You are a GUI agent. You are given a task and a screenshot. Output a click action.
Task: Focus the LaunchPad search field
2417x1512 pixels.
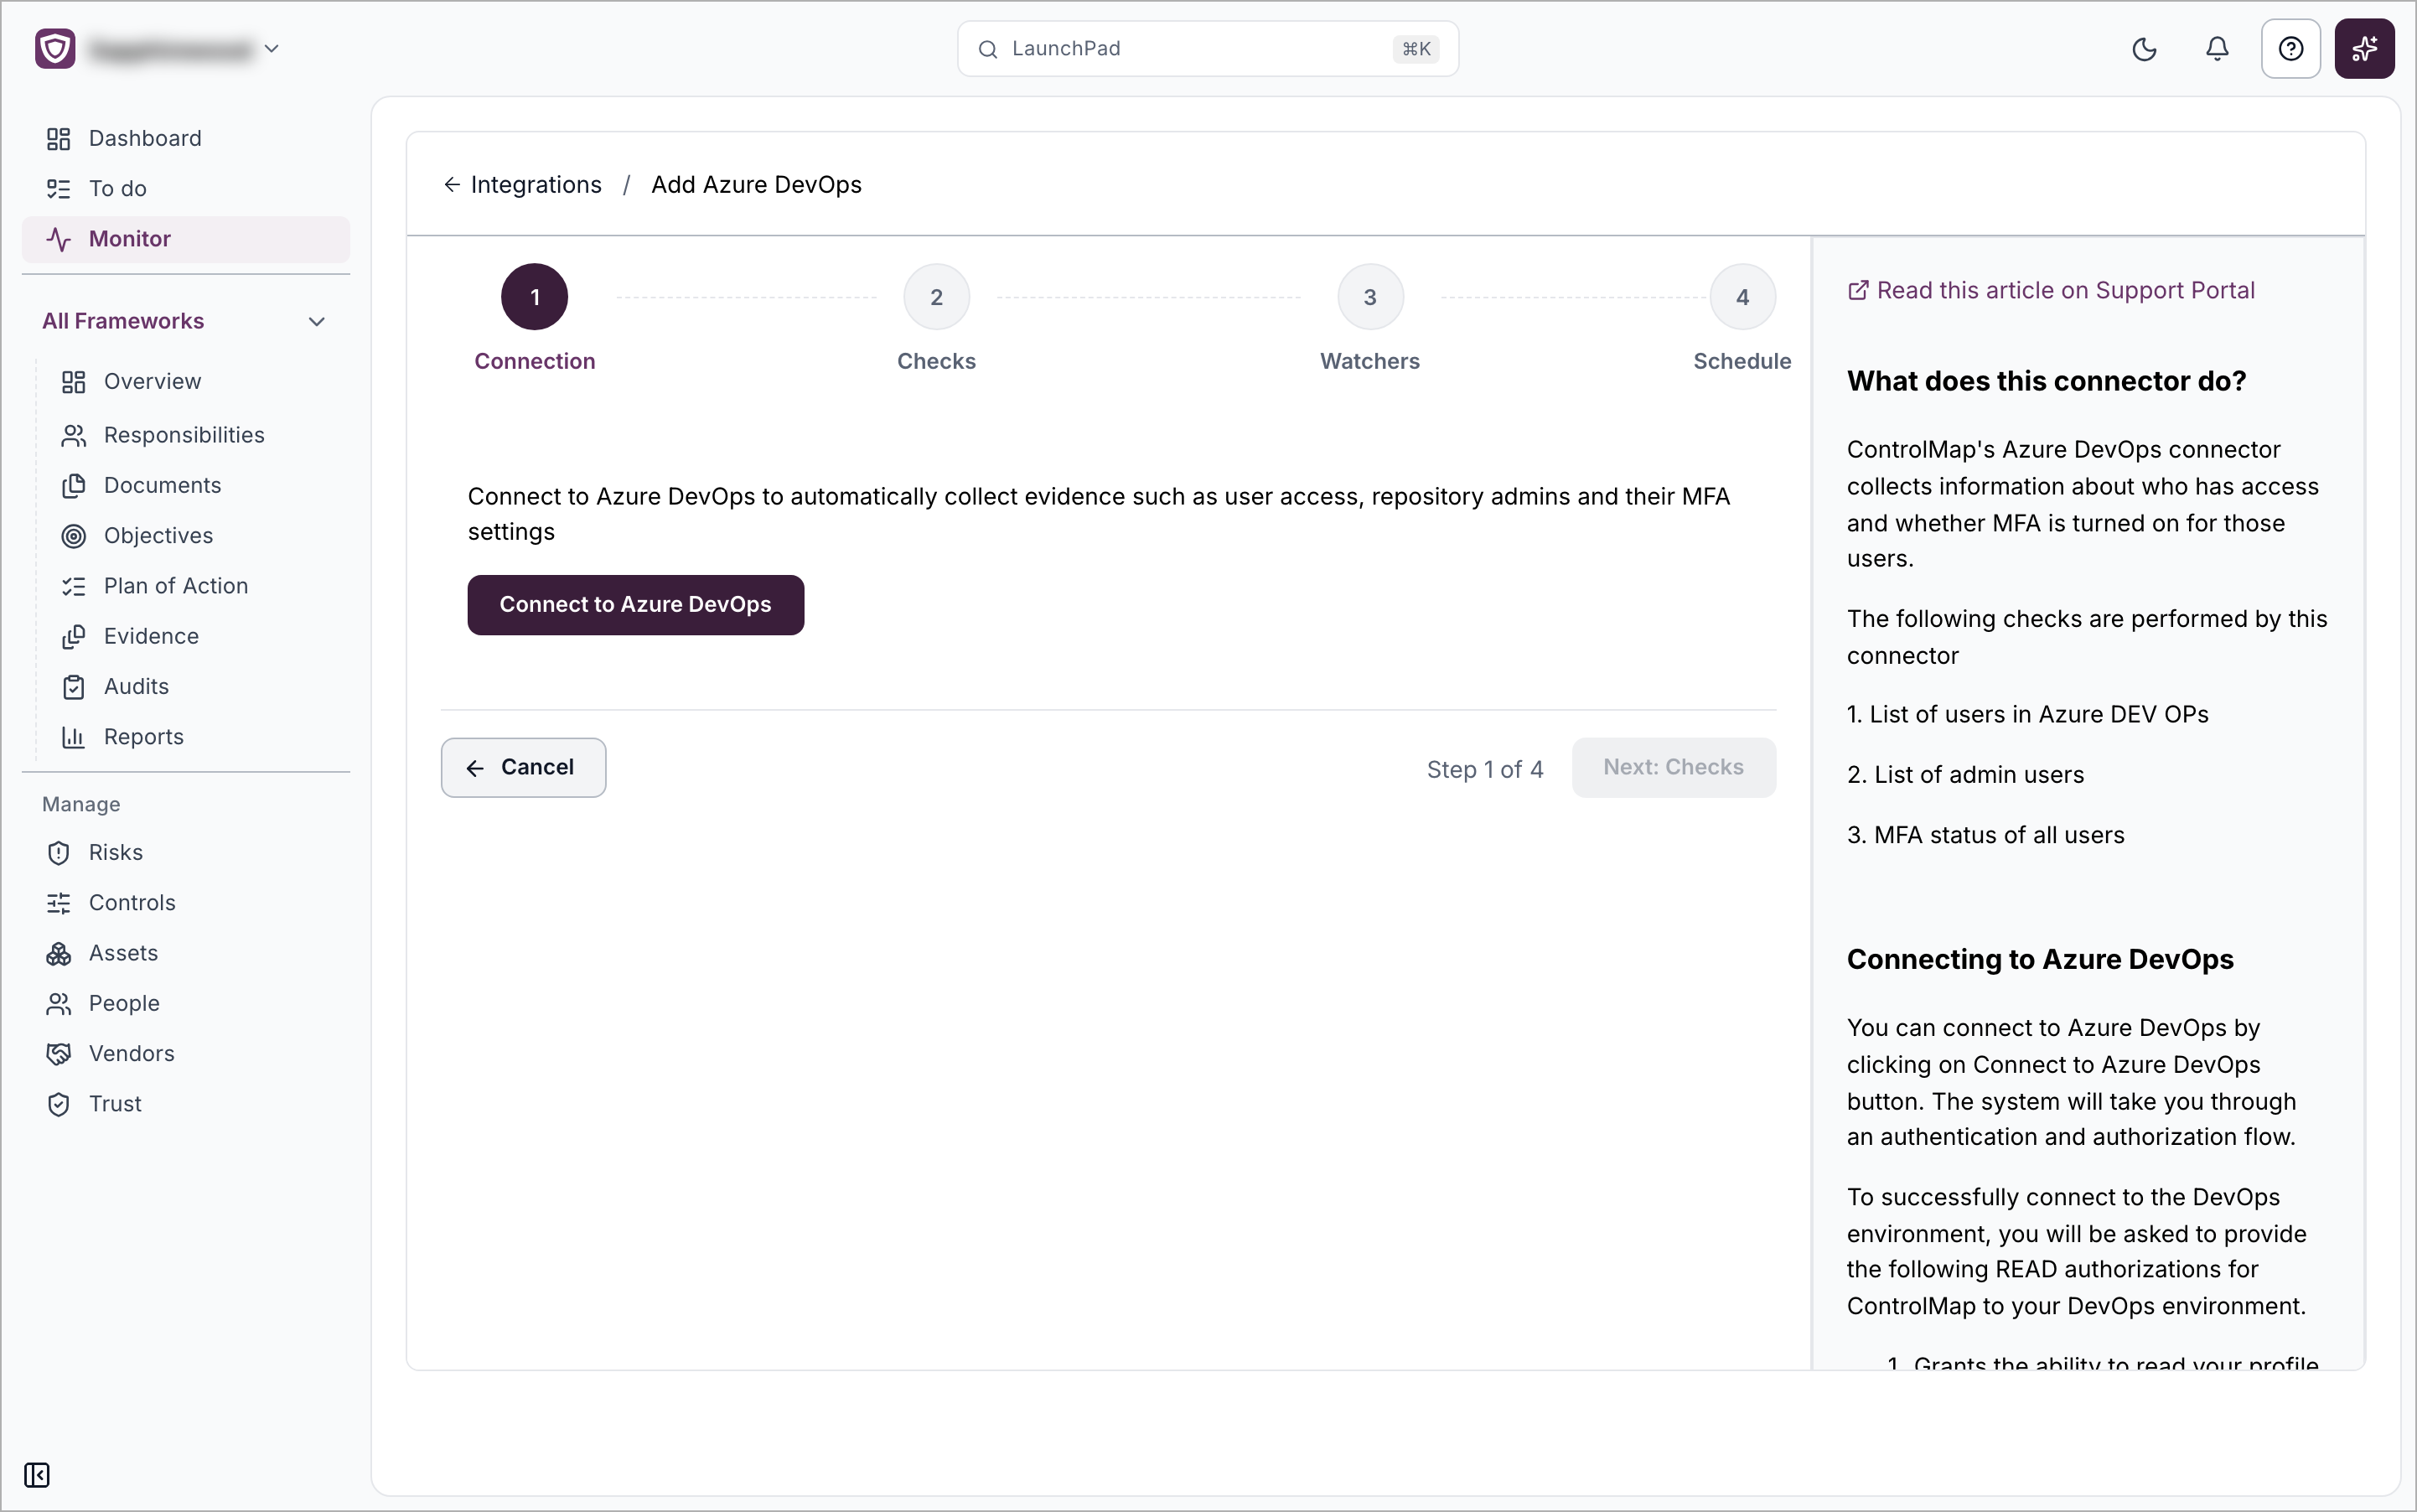(1207, 49)
